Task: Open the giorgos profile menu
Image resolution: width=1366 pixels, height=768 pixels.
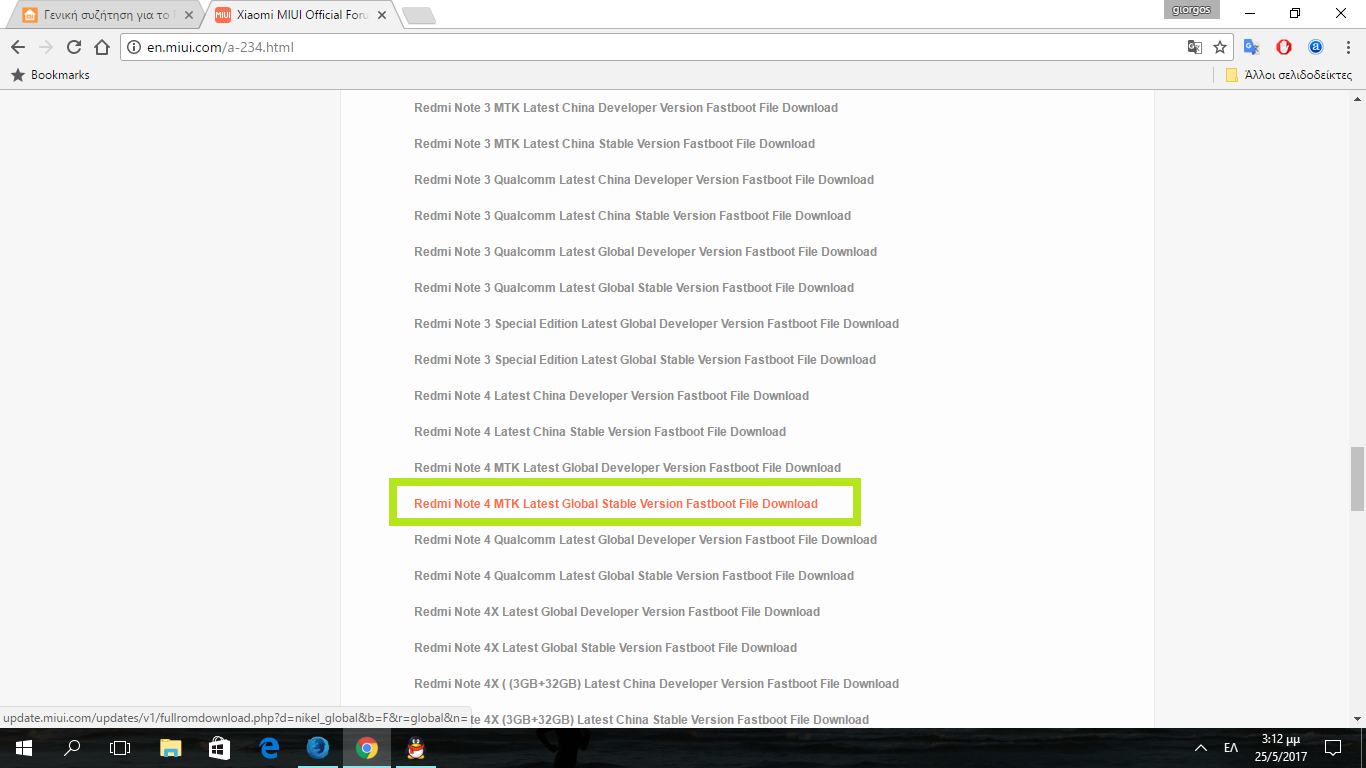Action: point(1192,9)
